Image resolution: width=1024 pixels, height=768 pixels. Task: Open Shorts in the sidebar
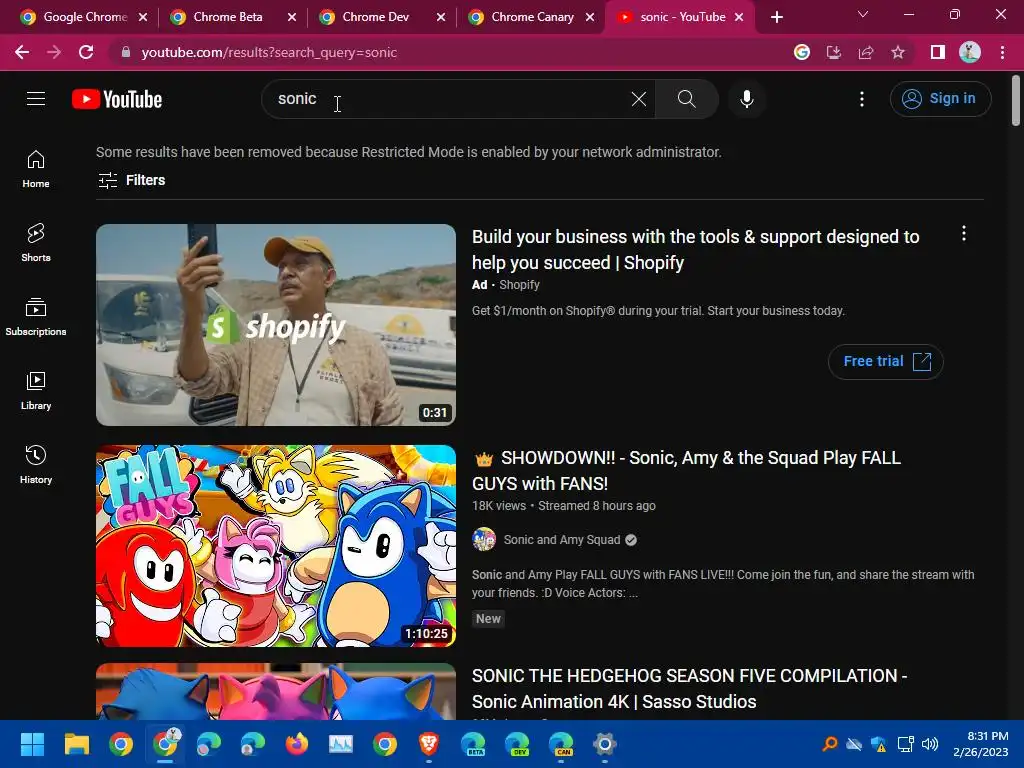pos(36,243)
